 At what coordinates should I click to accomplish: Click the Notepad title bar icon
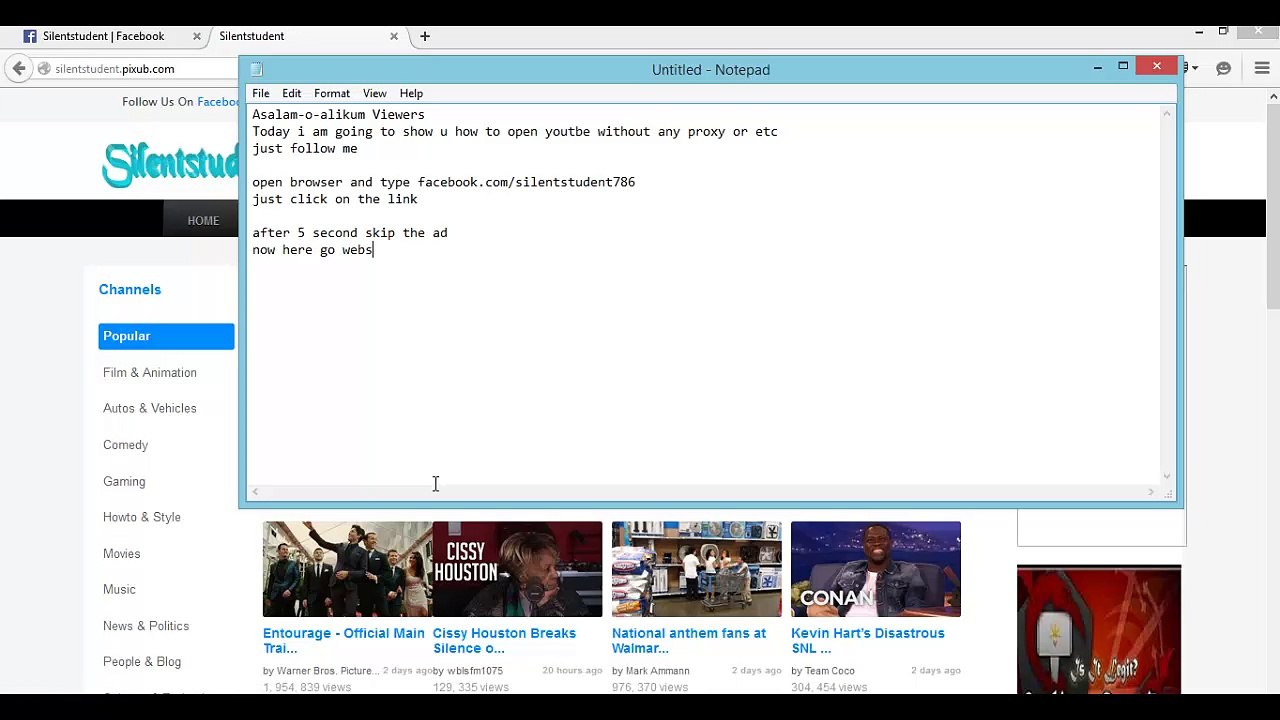click(256, 69)
